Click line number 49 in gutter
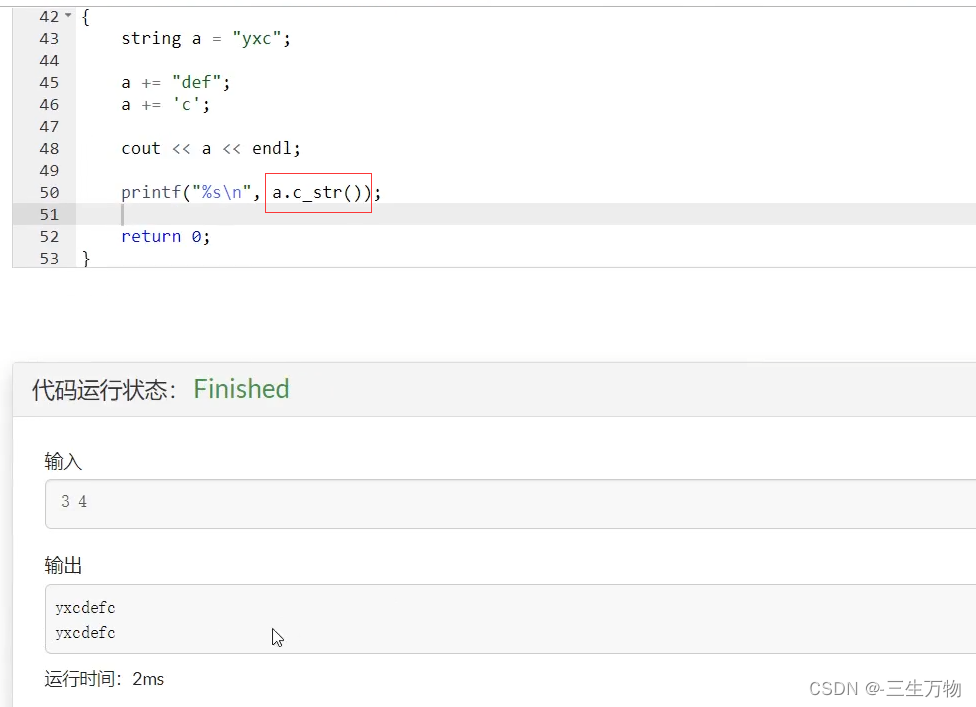Screen dimensions: 976x707 coord(49,171)
